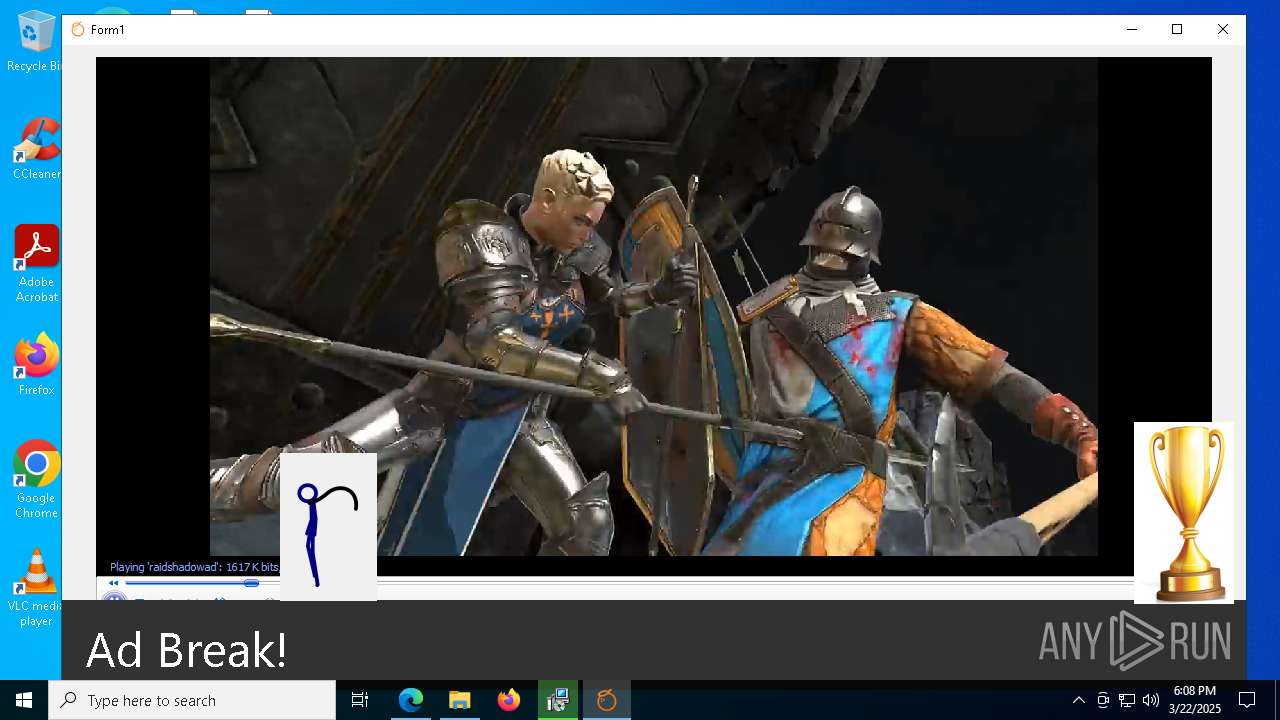
Task: Open the volume control tray icon
Action: [x=1151, y=700]
